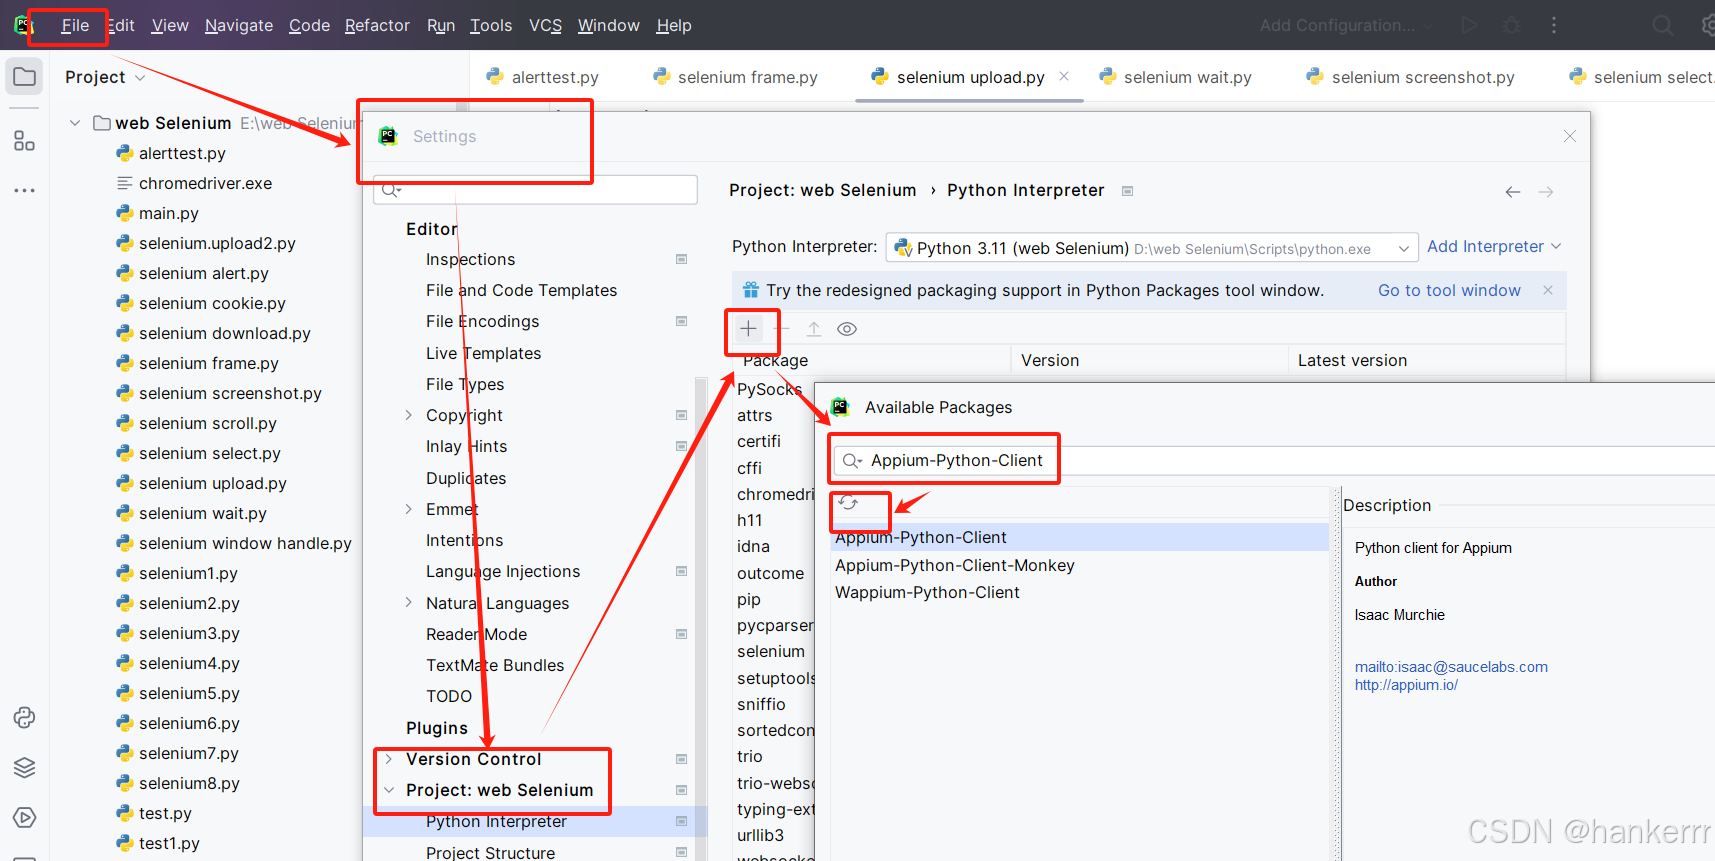
Task: Click the Go to tool window link
Action: [1449, 290]
